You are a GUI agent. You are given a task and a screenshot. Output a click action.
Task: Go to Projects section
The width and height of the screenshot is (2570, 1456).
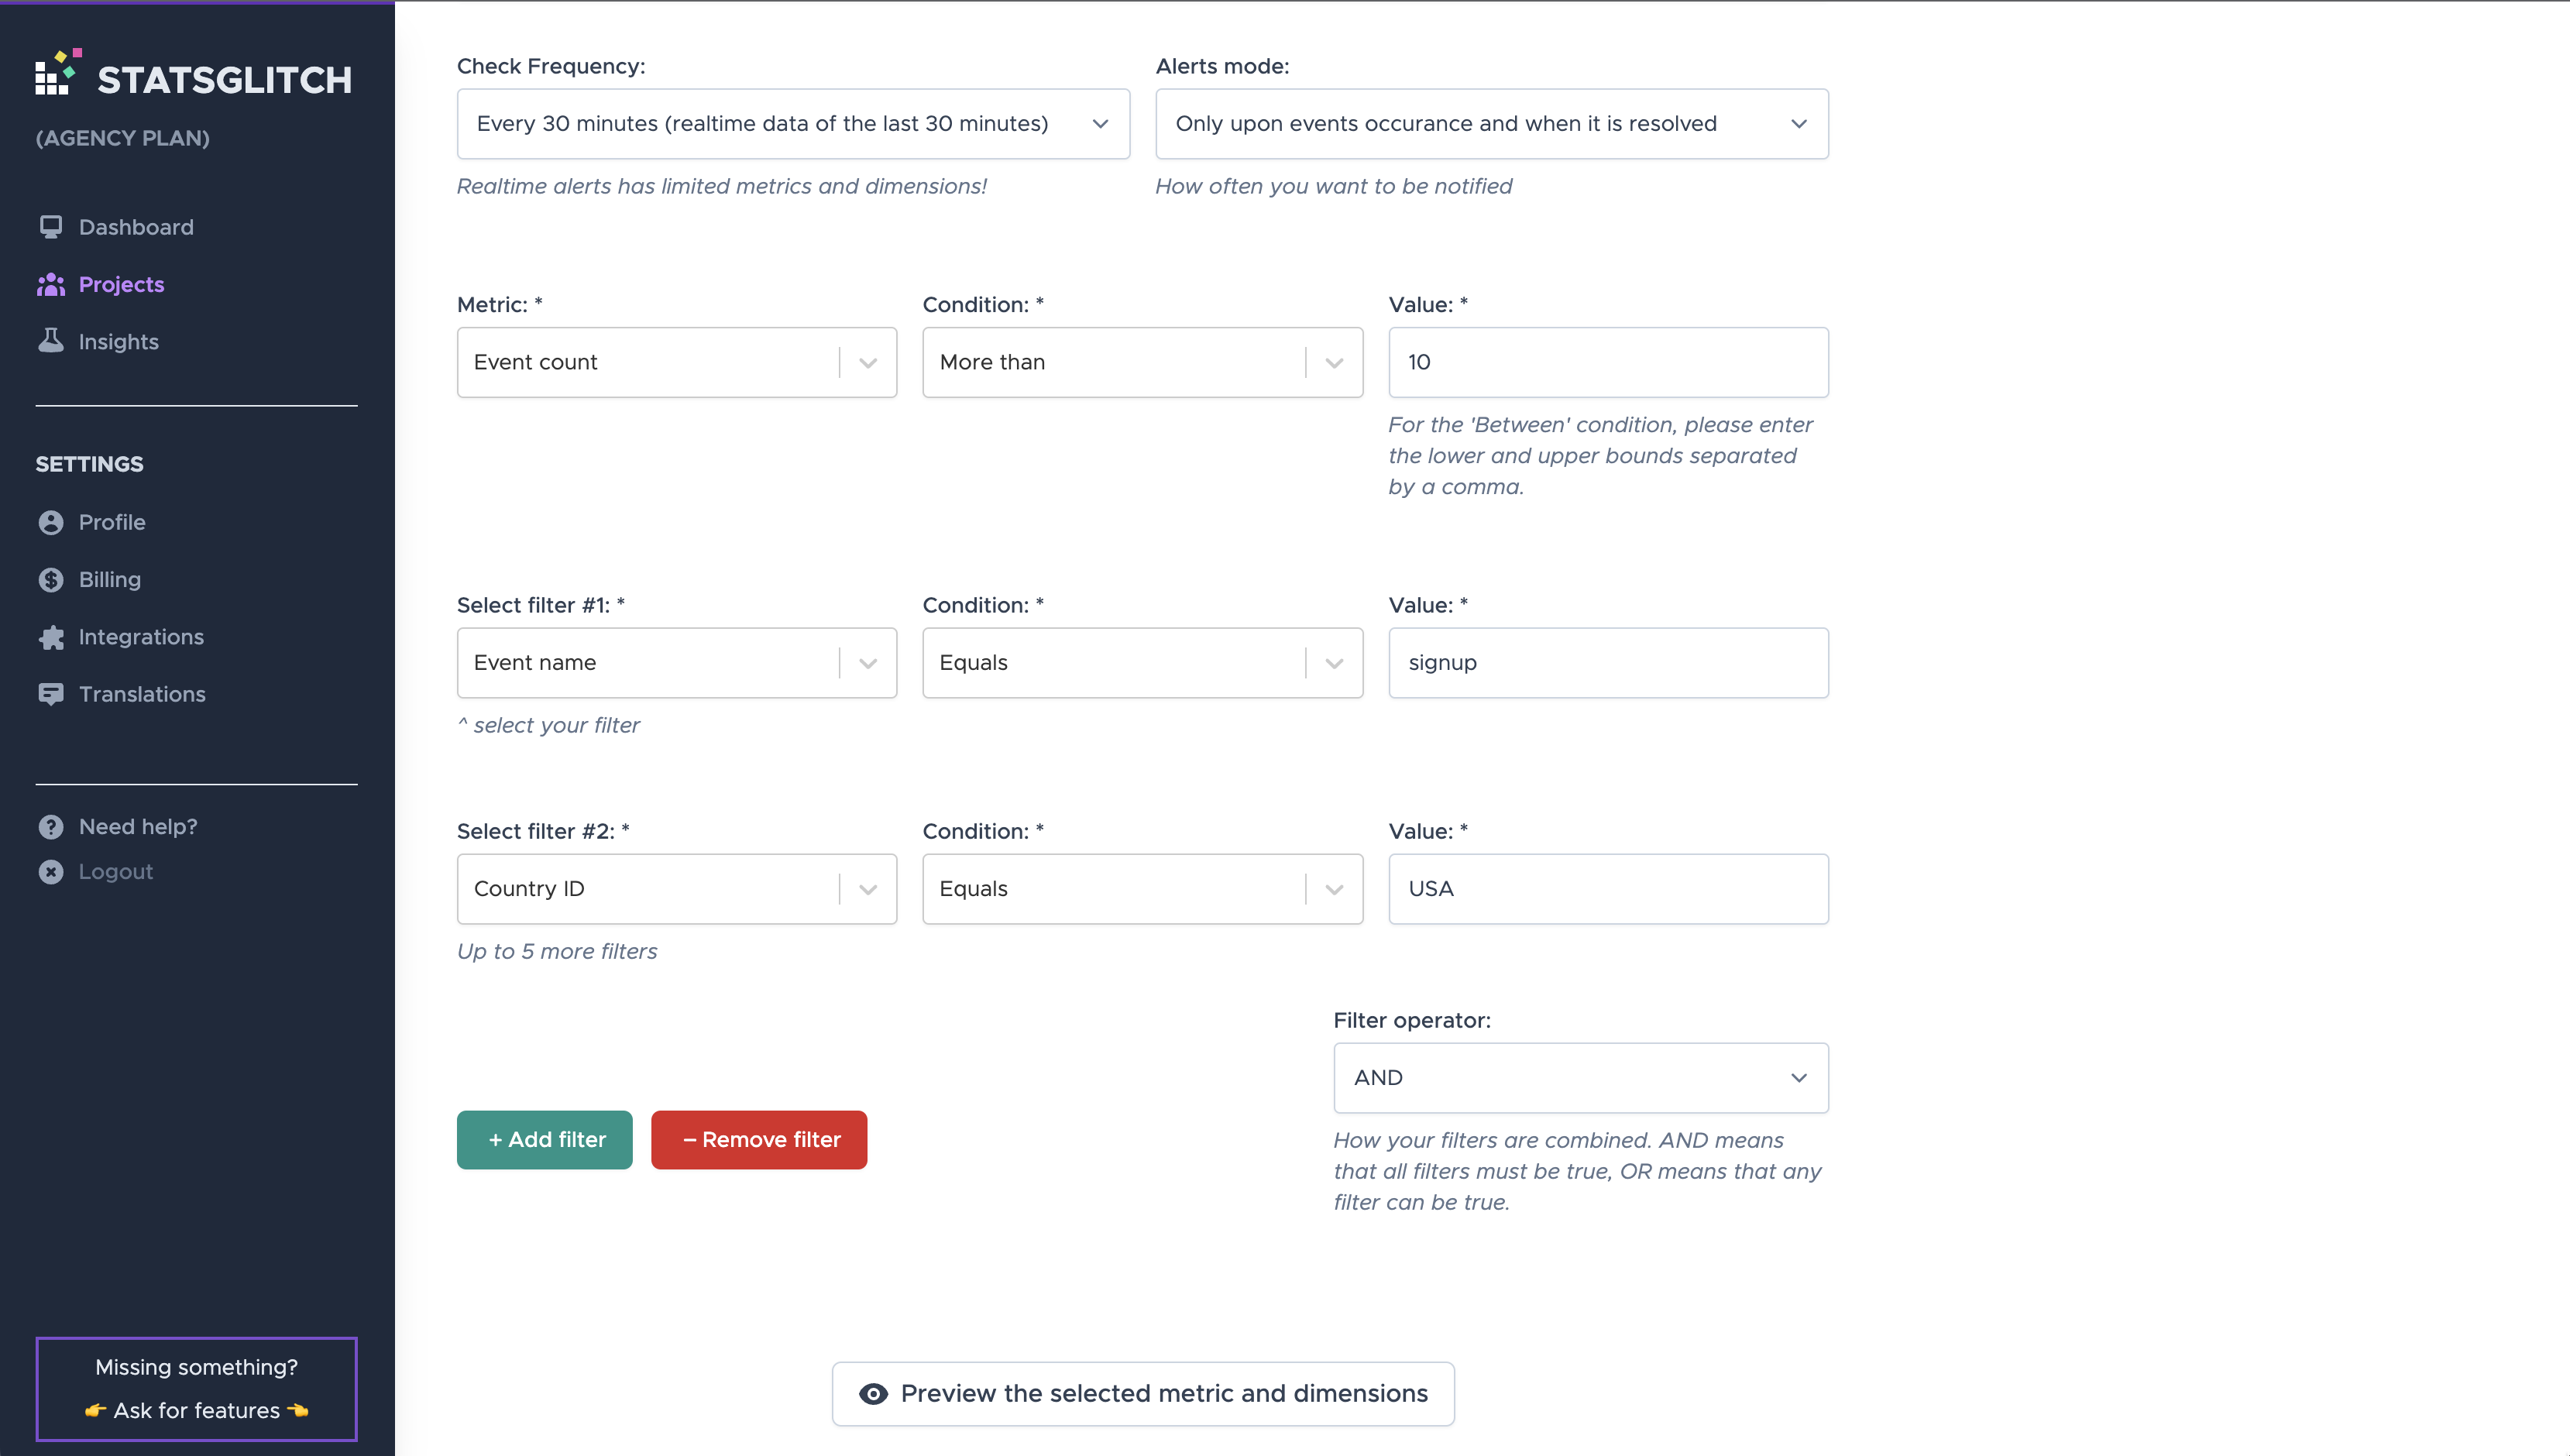121,285
